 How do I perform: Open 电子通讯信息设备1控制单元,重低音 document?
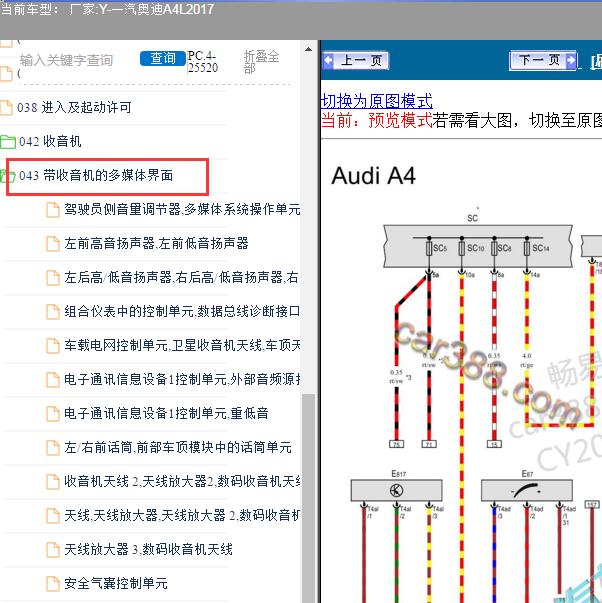[x=166, y=413]
